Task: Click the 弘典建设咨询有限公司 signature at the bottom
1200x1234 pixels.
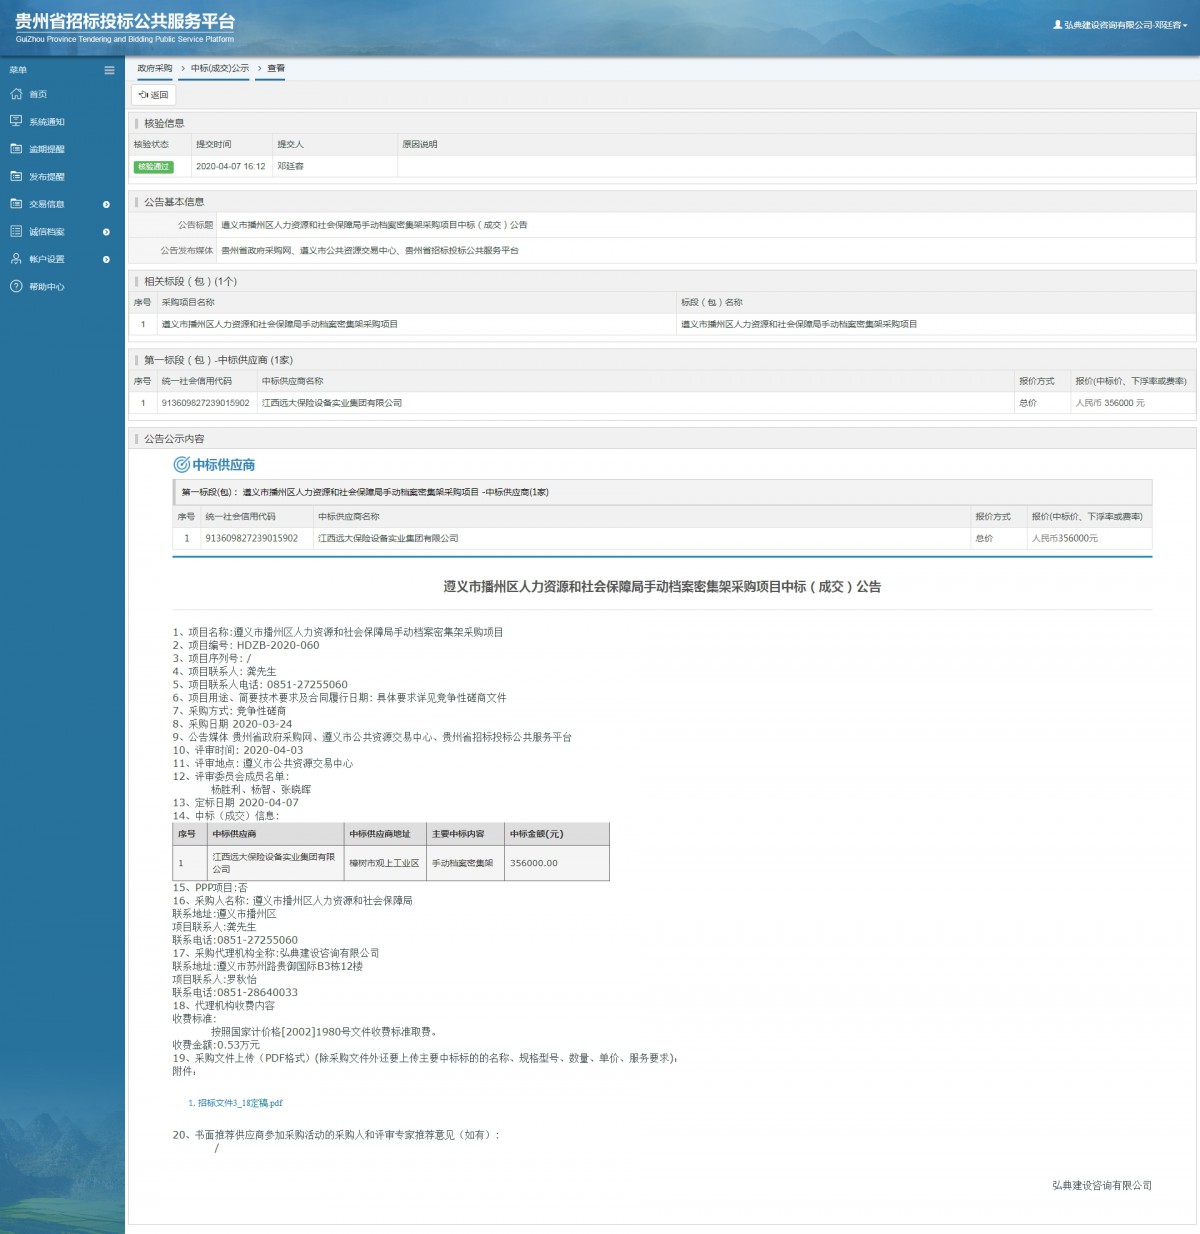Action: 1102,1185
